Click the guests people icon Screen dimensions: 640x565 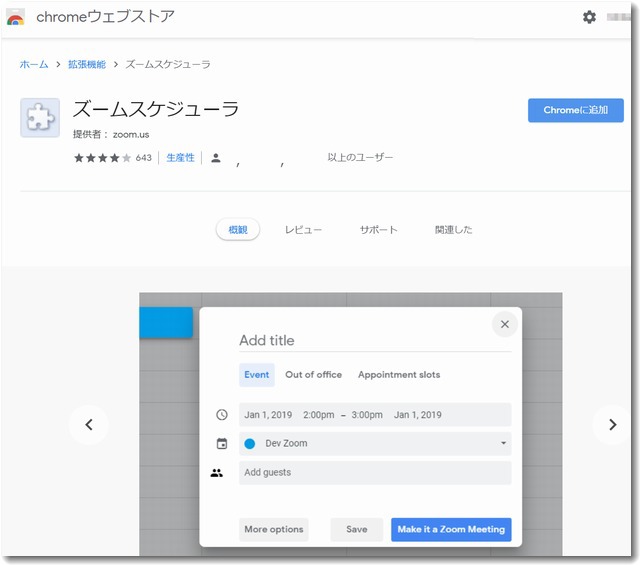(217, 473)
